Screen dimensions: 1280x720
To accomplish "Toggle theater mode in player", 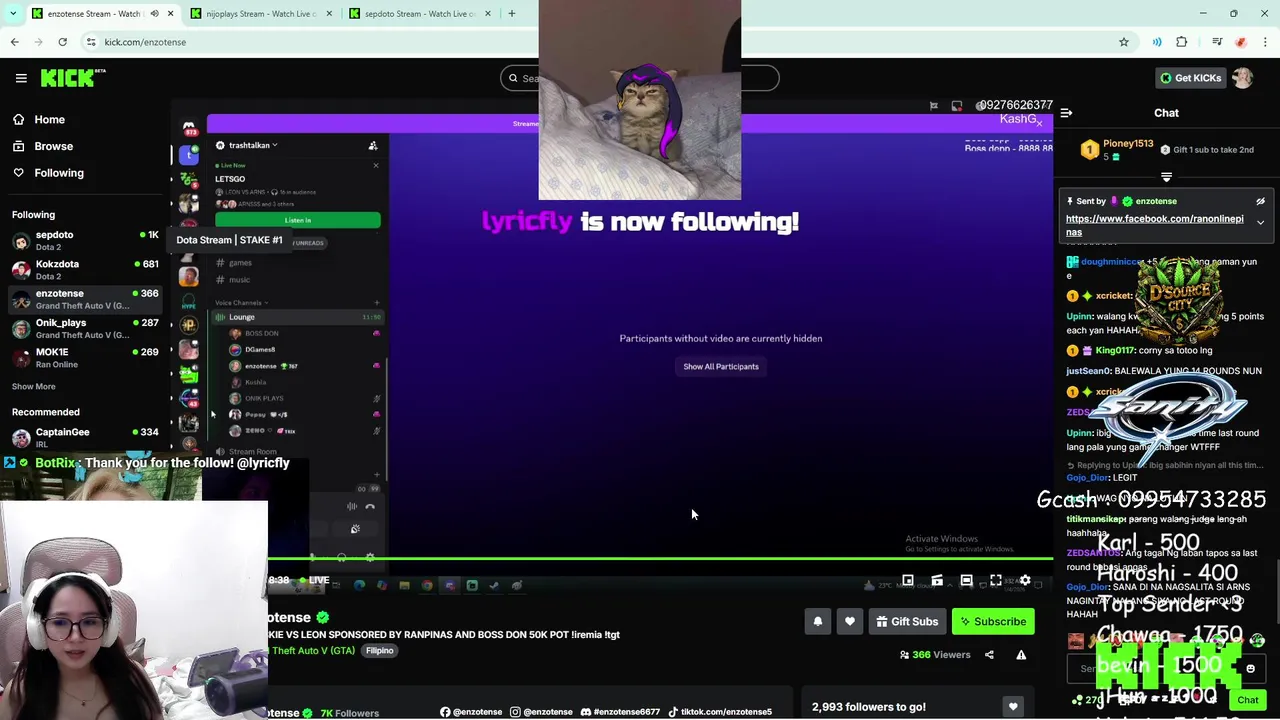I will pyautogui.click(x=966, y=580).
